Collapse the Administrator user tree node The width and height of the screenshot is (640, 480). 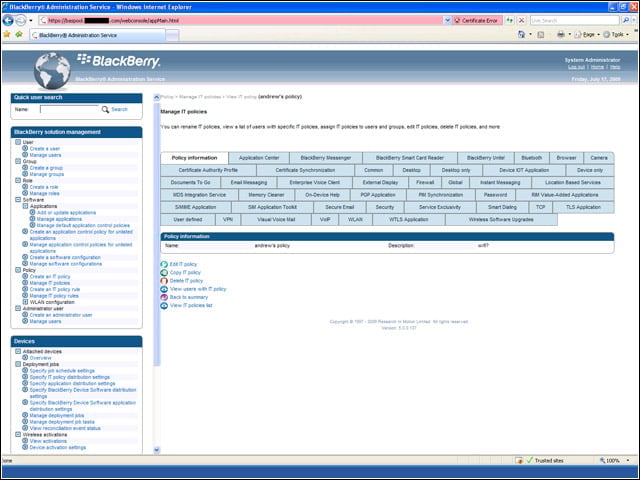tap(18, 309)
